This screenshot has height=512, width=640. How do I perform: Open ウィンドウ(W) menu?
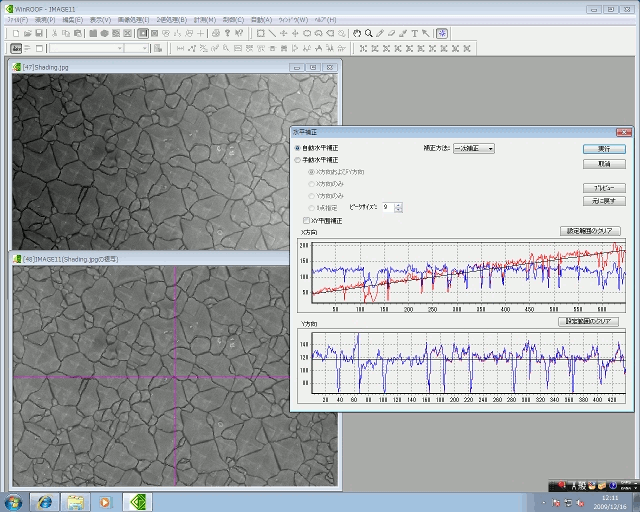[x=293, y=20]
